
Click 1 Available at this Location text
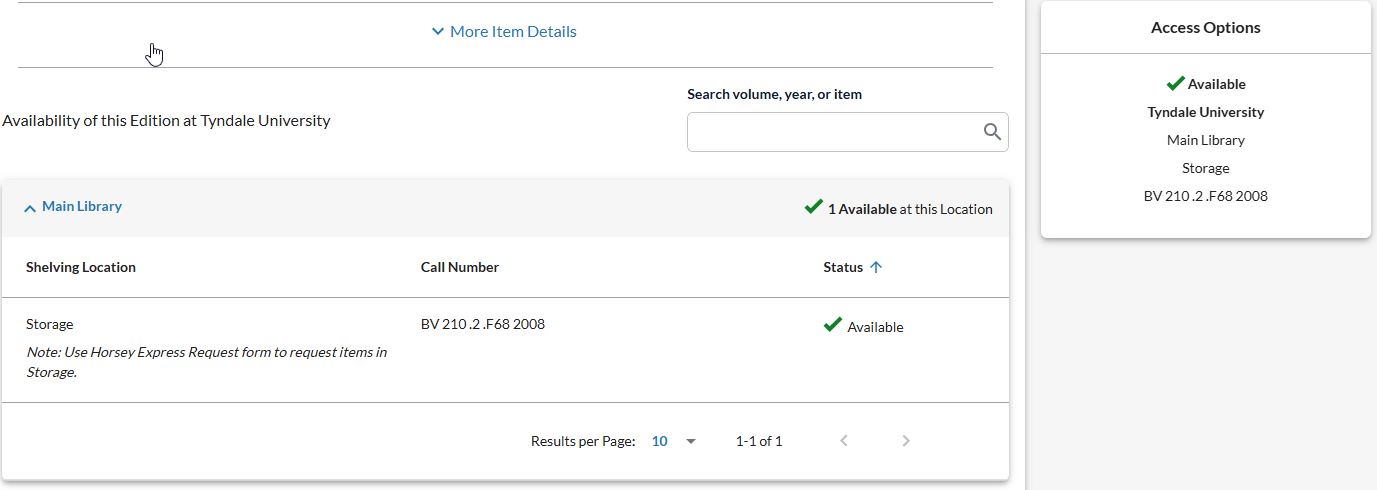pos(898,208)
